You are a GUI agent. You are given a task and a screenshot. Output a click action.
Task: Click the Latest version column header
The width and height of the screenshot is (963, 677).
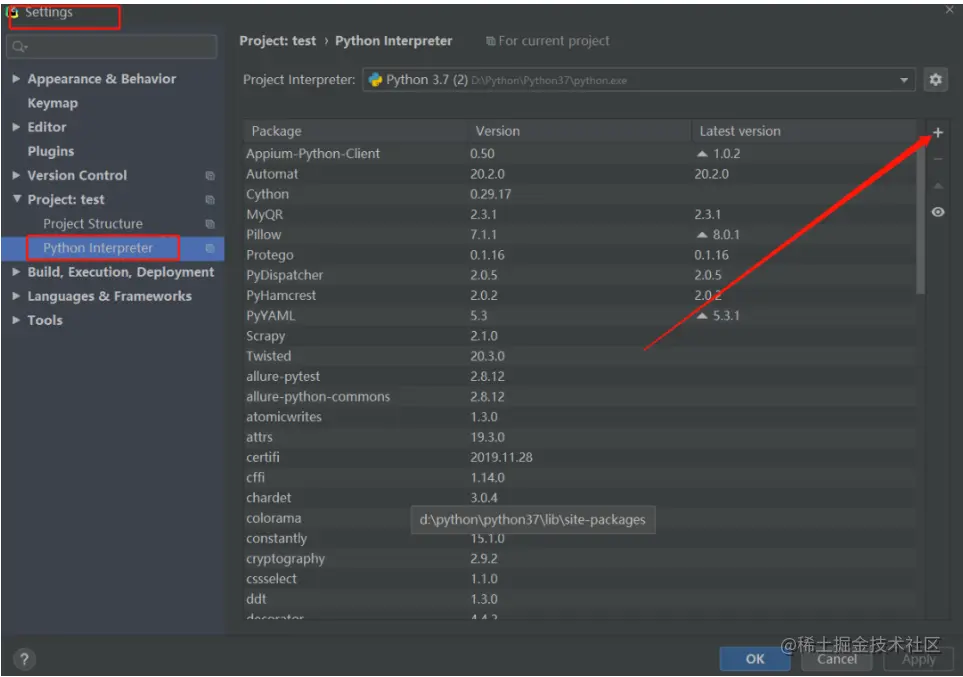(804, 131)
